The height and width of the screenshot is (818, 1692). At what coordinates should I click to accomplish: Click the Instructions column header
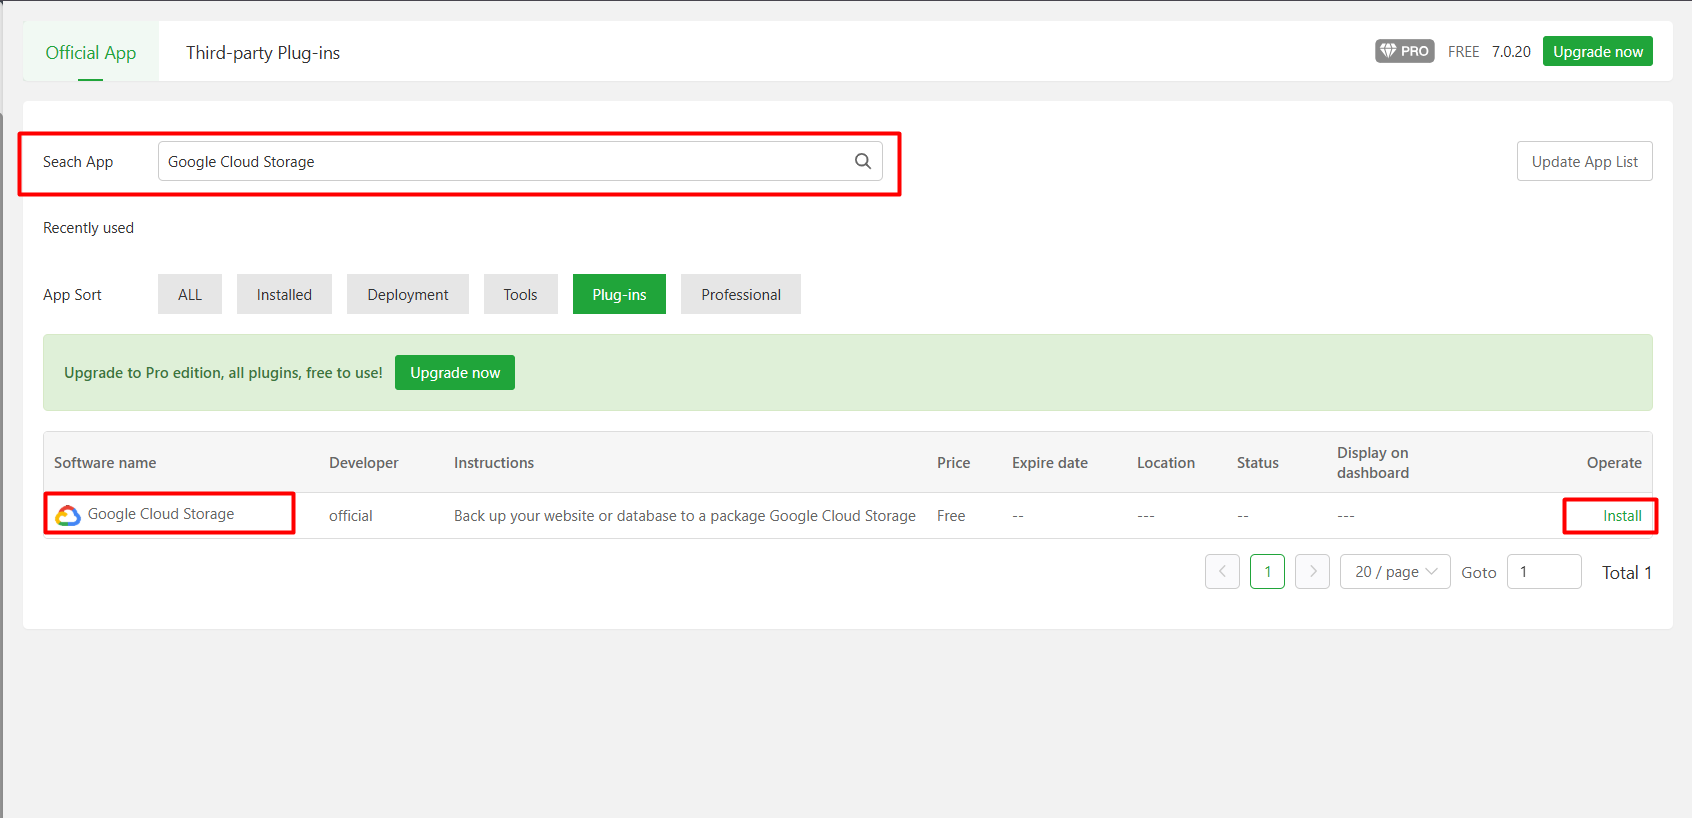(x=494, y=463)
